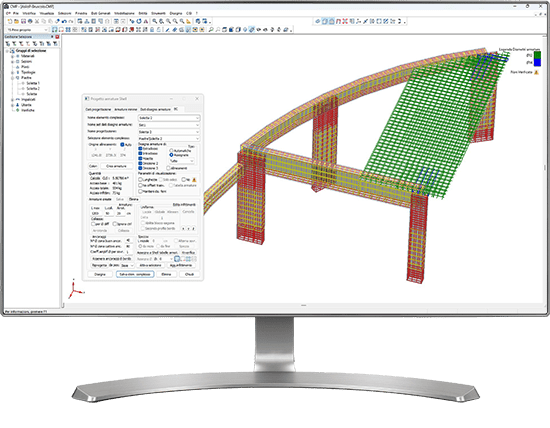Select Soletta 2 in the tree
The width and height of the screenshot is (550, 428).
(x=33, y=89)
